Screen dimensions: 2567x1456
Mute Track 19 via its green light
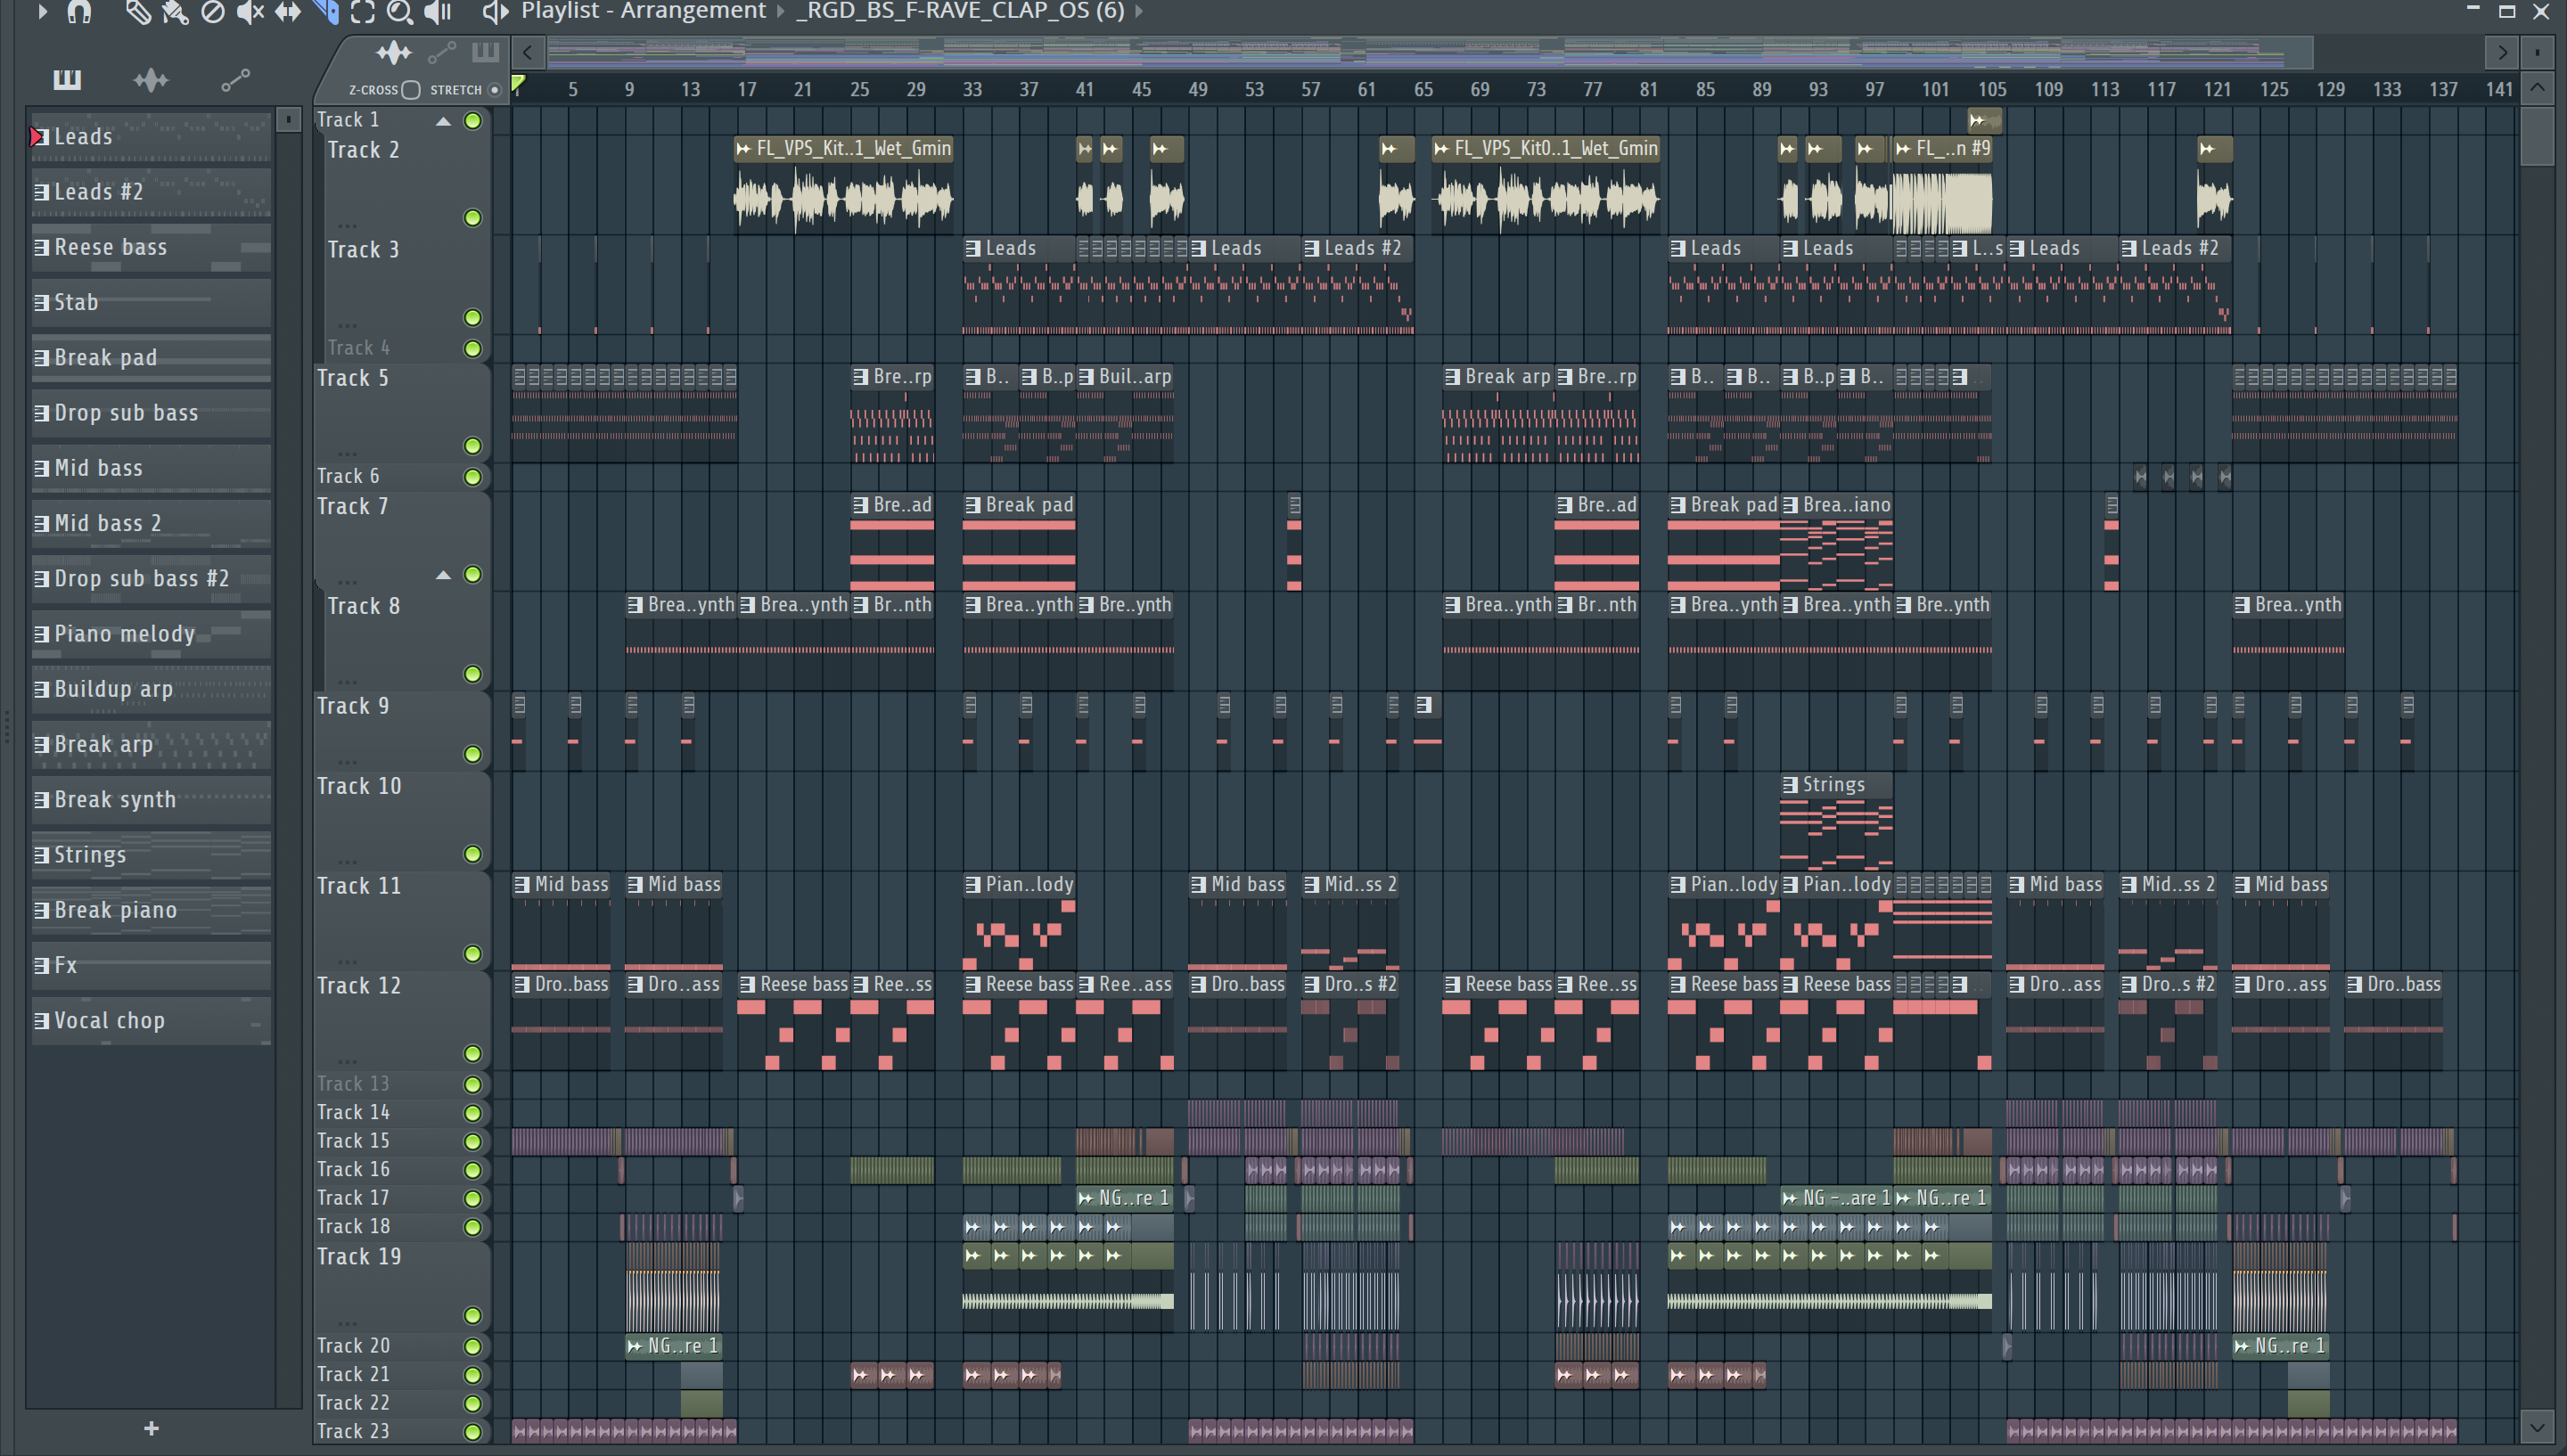[473, 1315]
